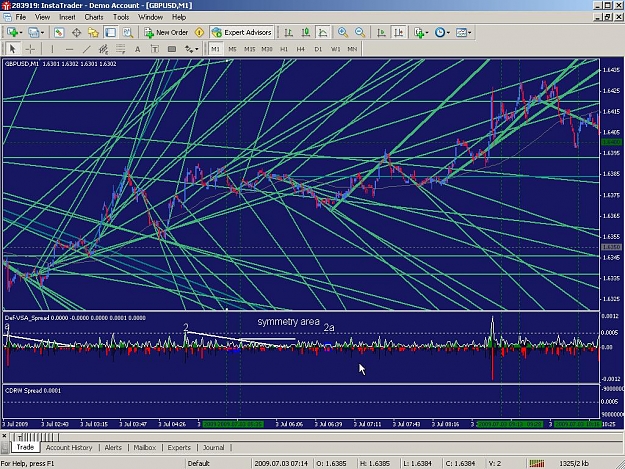The width and height of the screenshot is (625, 469).
Task: Open the Window menu
Action: point(150,17)
